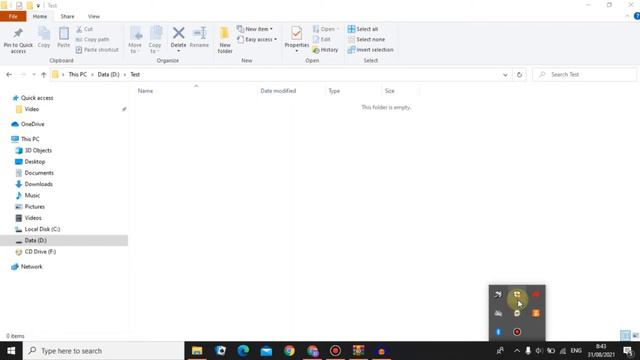640x360 pixels.
Task: Open the File menu tab
Action: tap(13, 16)
